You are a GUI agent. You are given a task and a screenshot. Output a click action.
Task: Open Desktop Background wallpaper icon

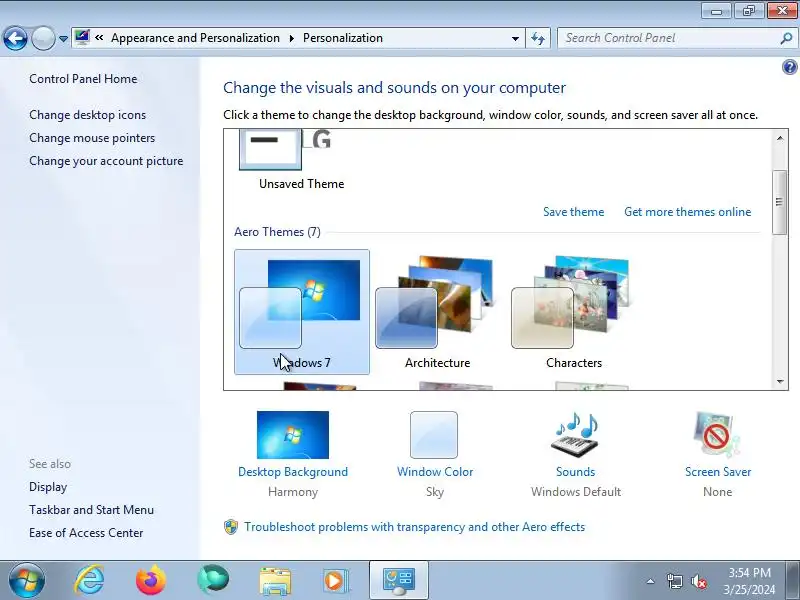coord(293,435)
